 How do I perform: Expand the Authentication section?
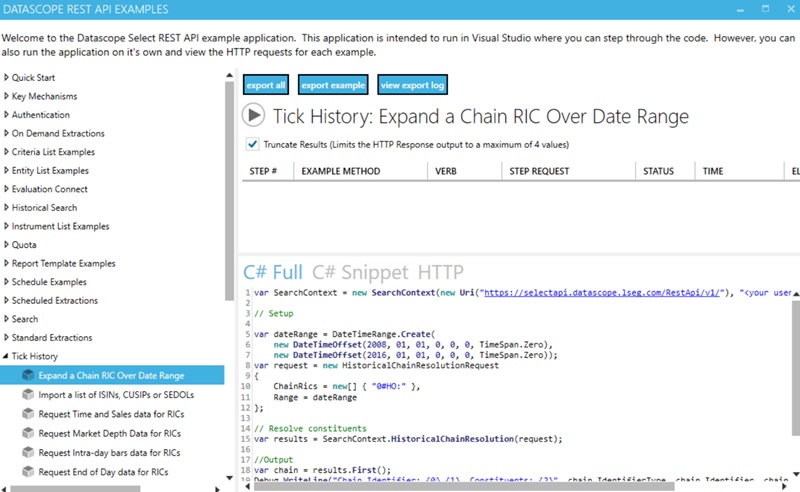7,115
